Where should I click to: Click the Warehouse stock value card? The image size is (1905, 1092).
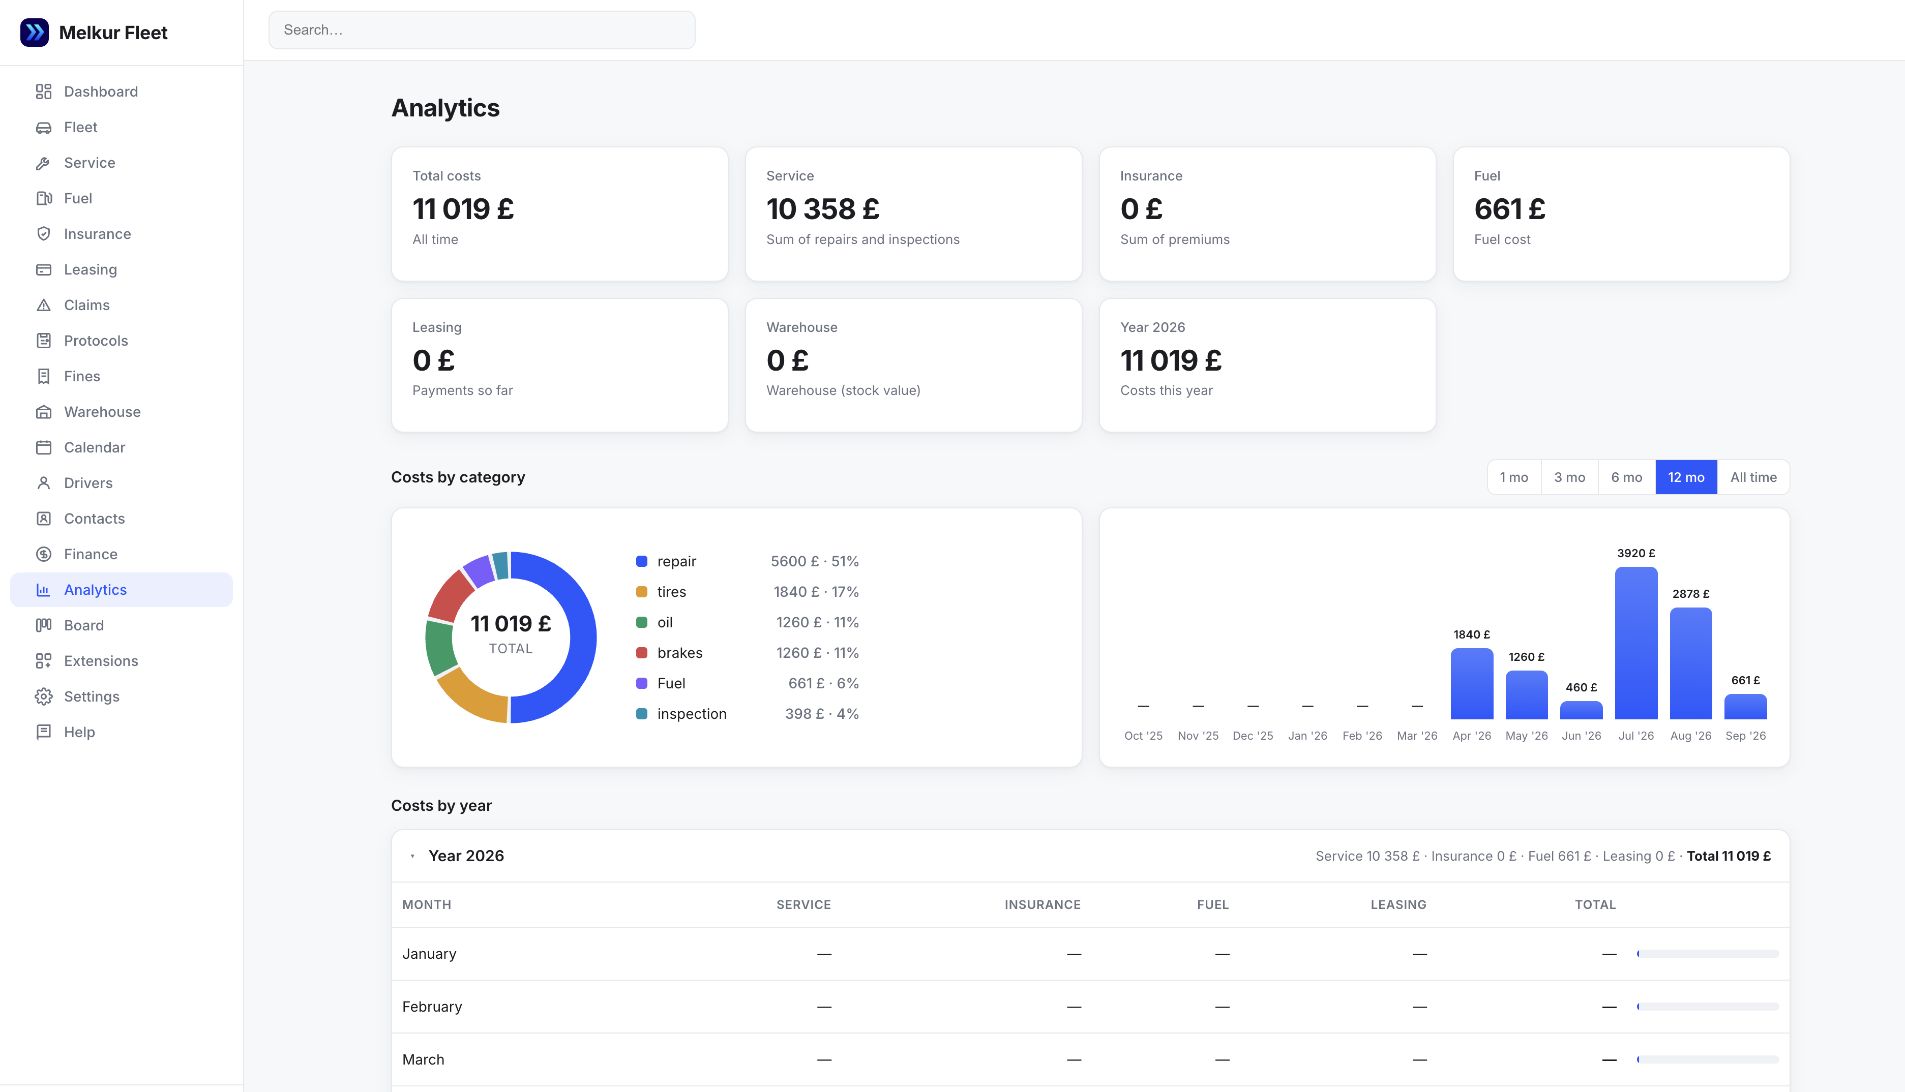point(914,365)
